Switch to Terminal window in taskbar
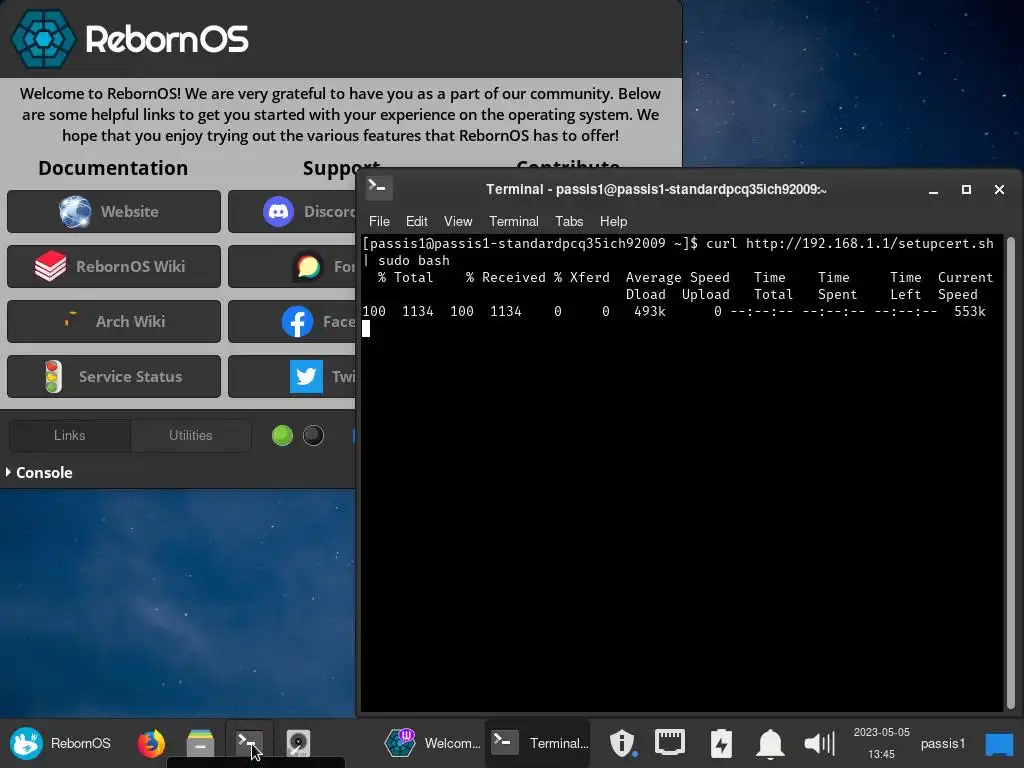 tap(538, 743)
